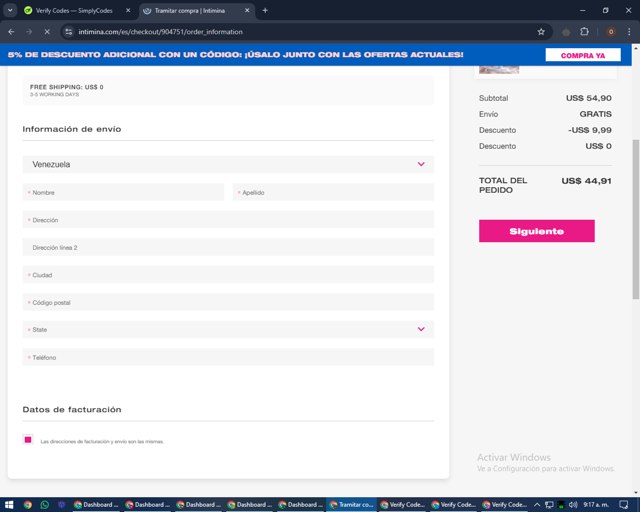Viewport: 640px width, 512px height.
Task: Click the address bar URL
Action: 160,32
